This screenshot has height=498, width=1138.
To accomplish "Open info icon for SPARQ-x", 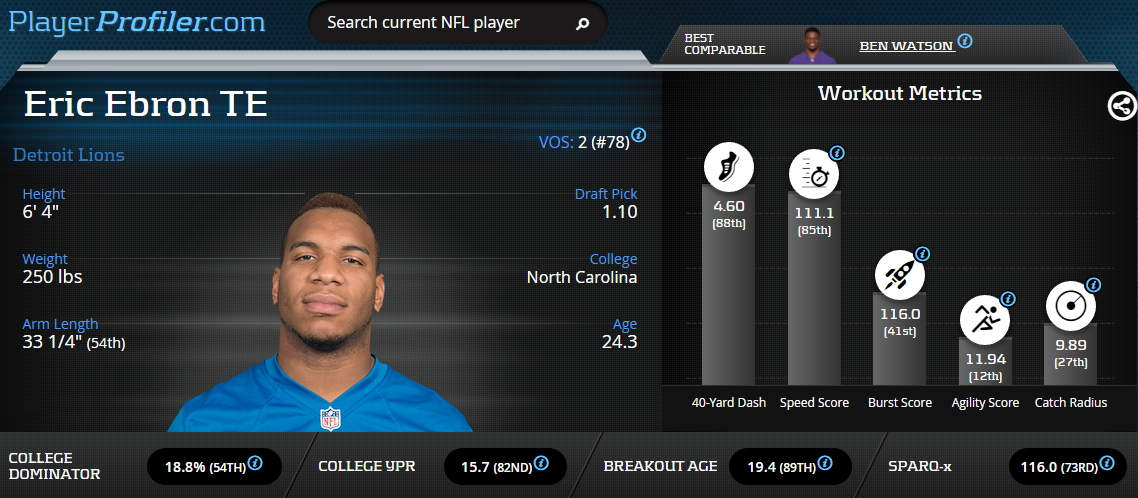I will tap(1106, 463).
